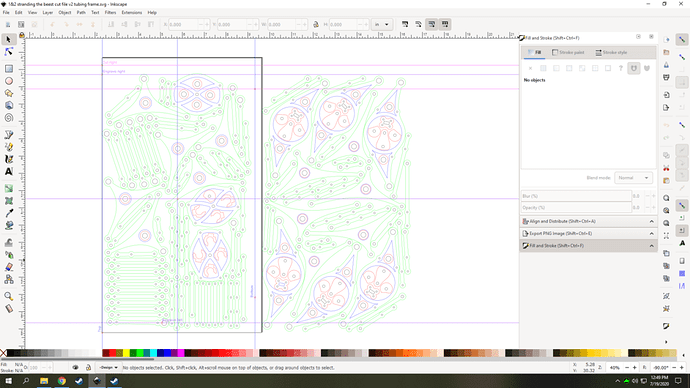Screen dimensions: 690x388
Task: Switch to the Stroke style tab
Action: [611, 52]
